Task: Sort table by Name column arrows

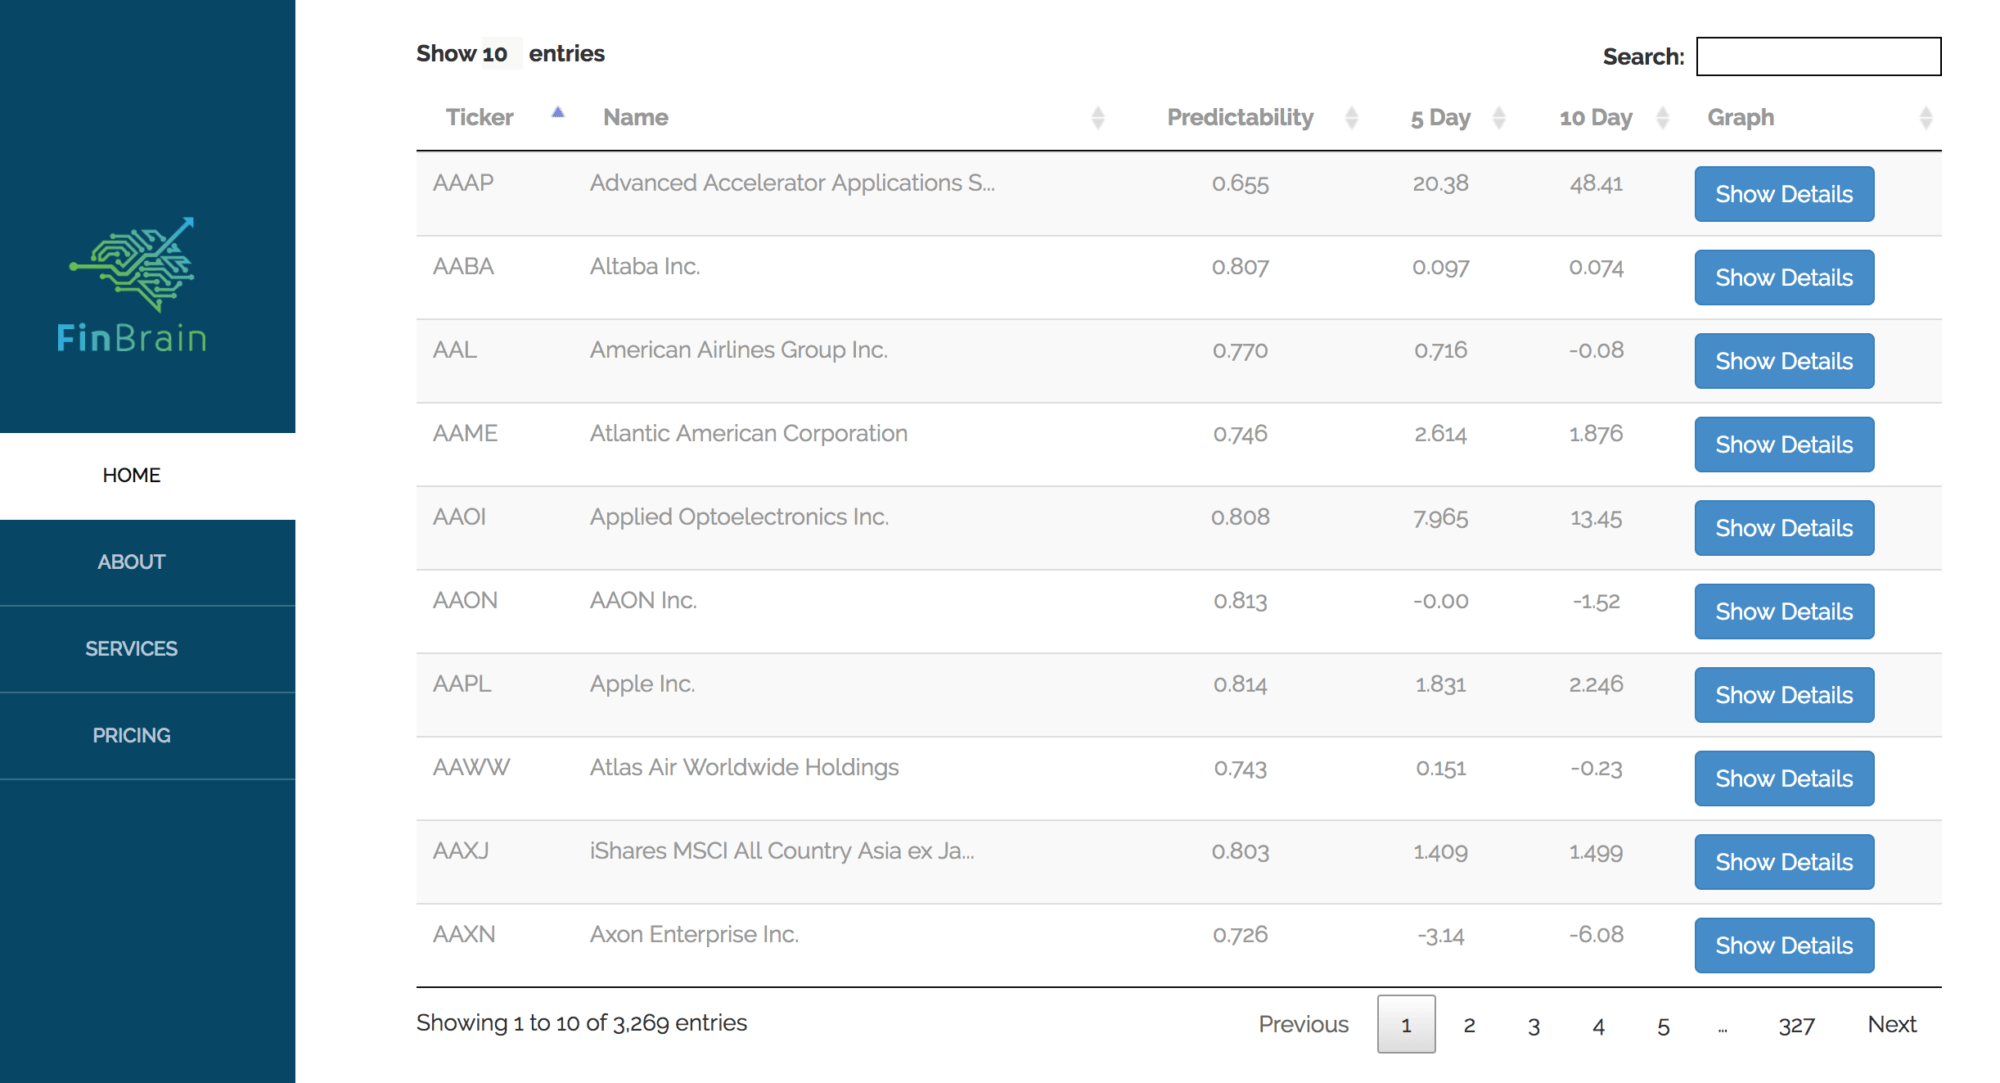Action: pos(1097,118)
